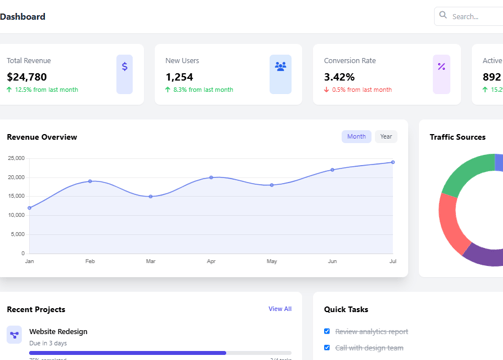
Task: Click the Apr data point on revenue chart
Action: [x=211, y=178]
